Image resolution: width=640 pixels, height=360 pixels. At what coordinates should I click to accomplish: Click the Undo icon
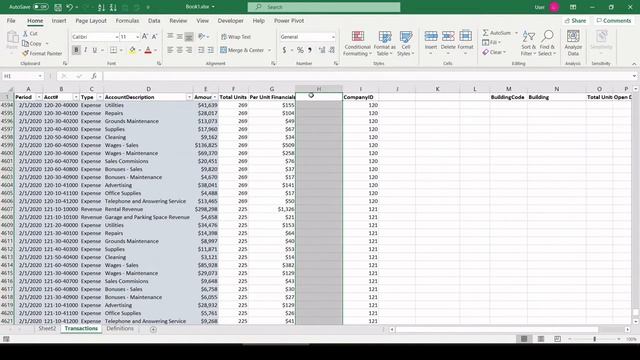[70, 7]
